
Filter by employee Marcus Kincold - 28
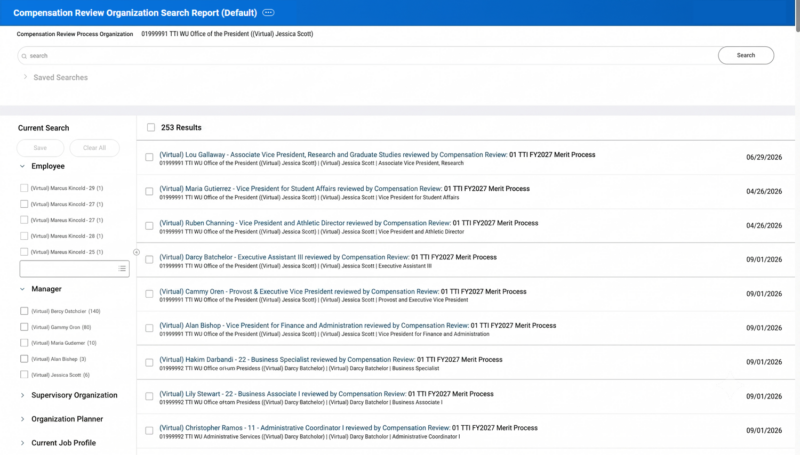pos(24,236)
